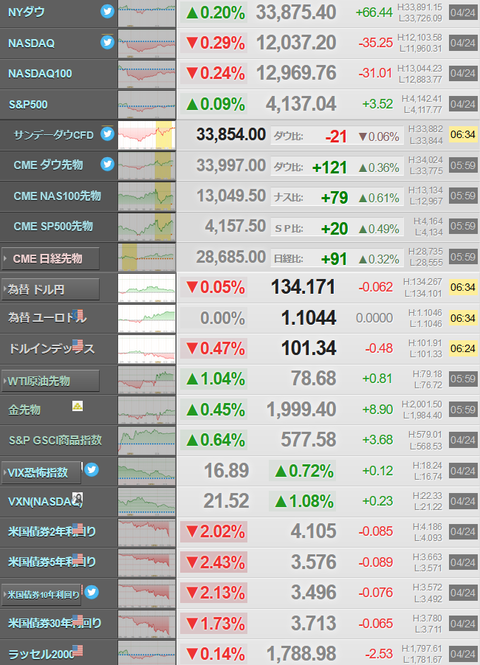Click the Twitter icon beside NASDAQ

coord(107,42)
